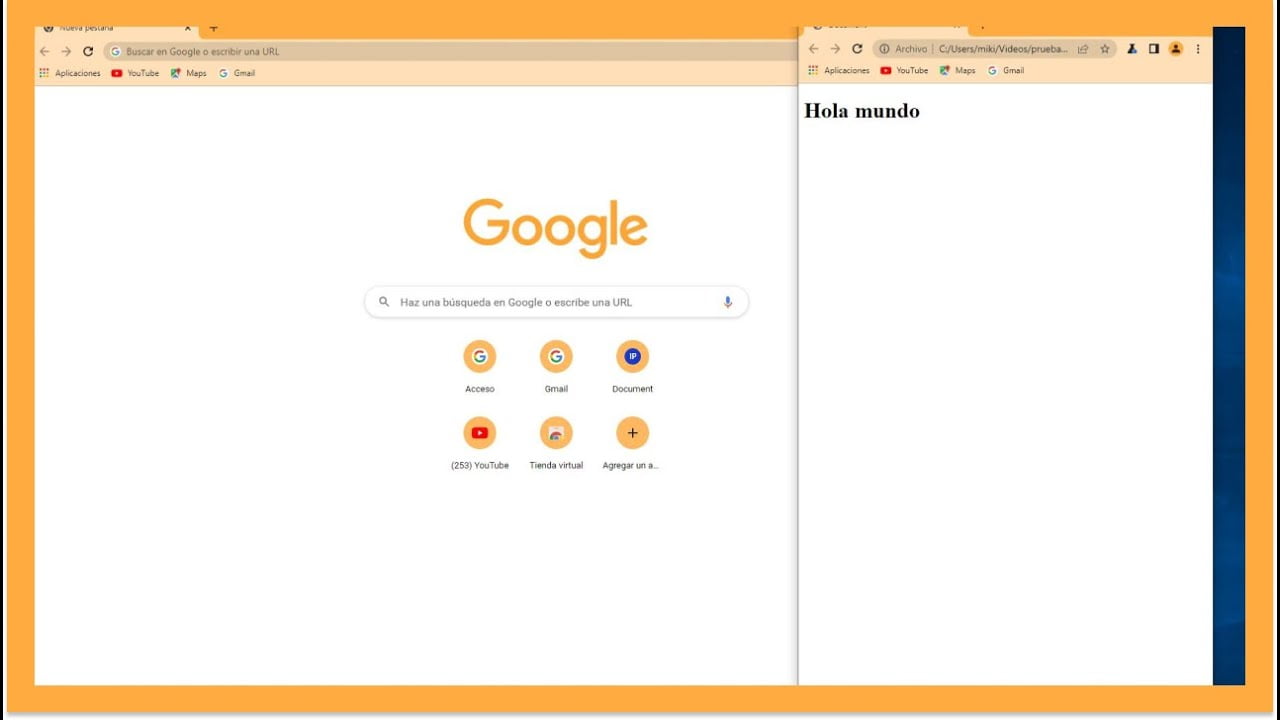Click the Hola mundo heading
This screenshot has width=1280, height=720.
pyautogui.click(x=862, y=111)
